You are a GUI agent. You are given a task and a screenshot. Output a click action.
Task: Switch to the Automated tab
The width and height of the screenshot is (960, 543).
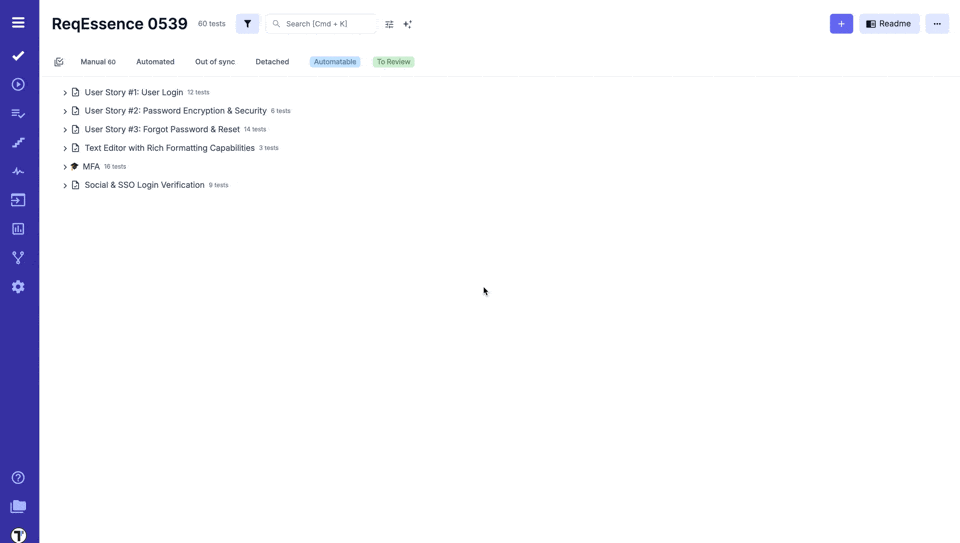155,62
